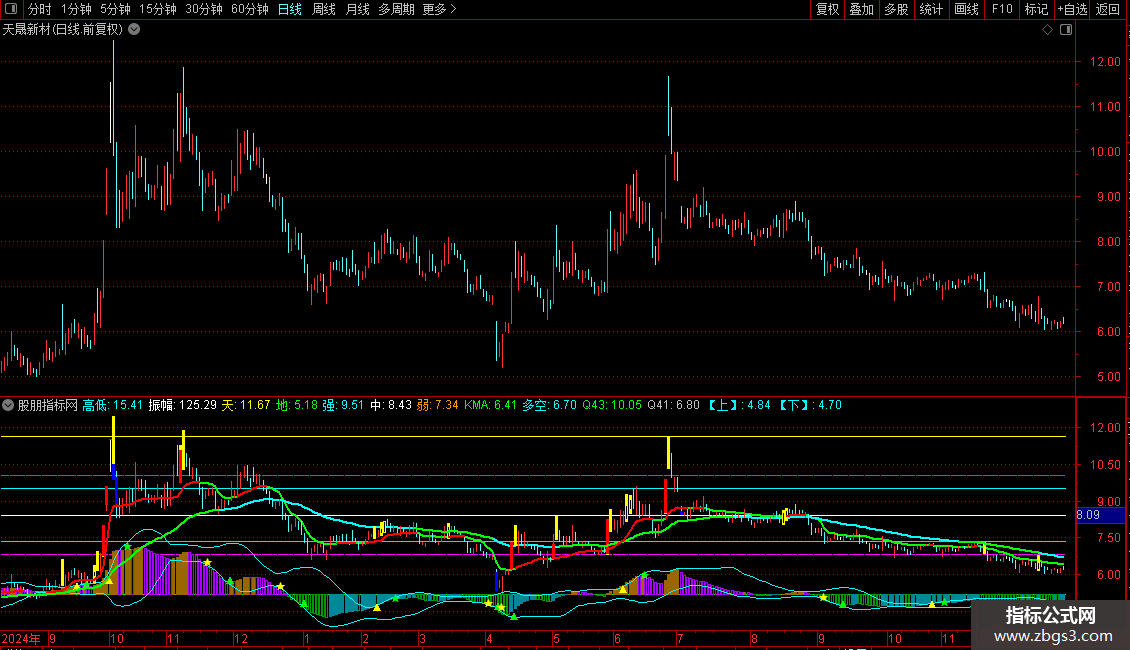Switch to the 周线 weekly chart
Viewport: 1130px width, 650px height.
pos(324,9)
